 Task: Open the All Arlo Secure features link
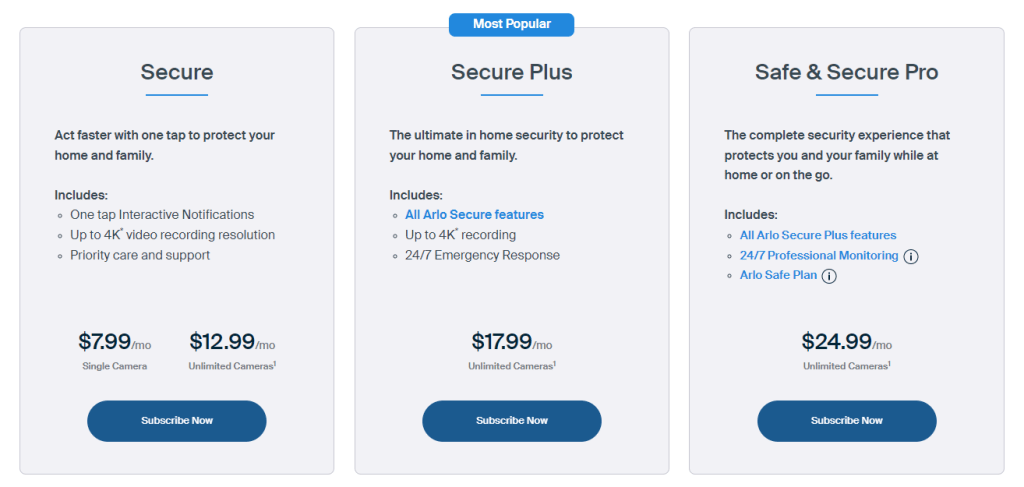coord(474,215)
